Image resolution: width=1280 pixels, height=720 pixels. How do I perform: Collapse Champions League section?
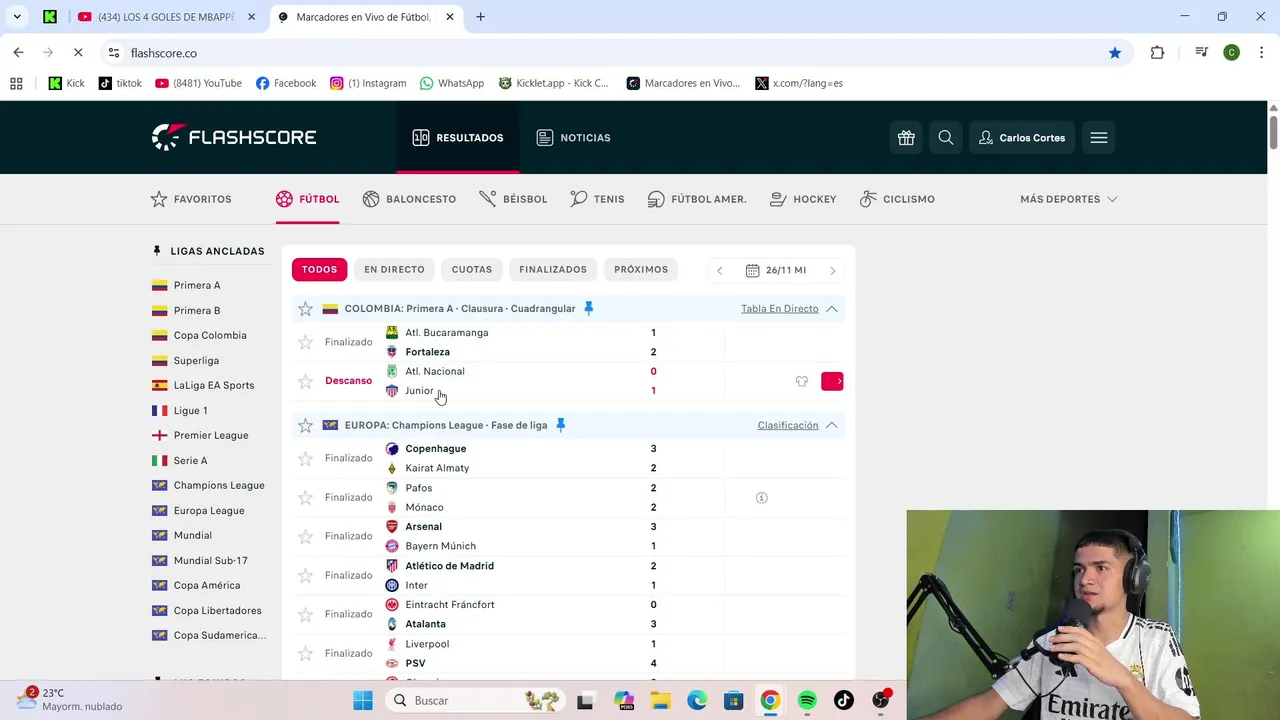(x=832, y=425)
